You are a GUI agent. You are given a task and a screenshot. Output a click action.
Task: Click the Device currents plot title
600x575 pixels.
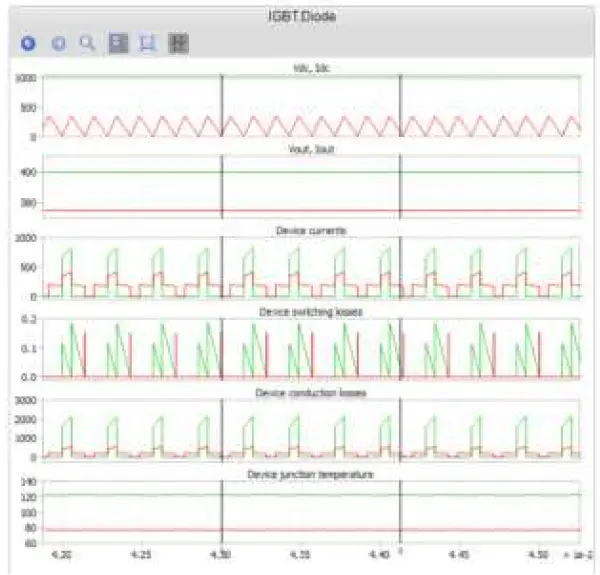311,231
